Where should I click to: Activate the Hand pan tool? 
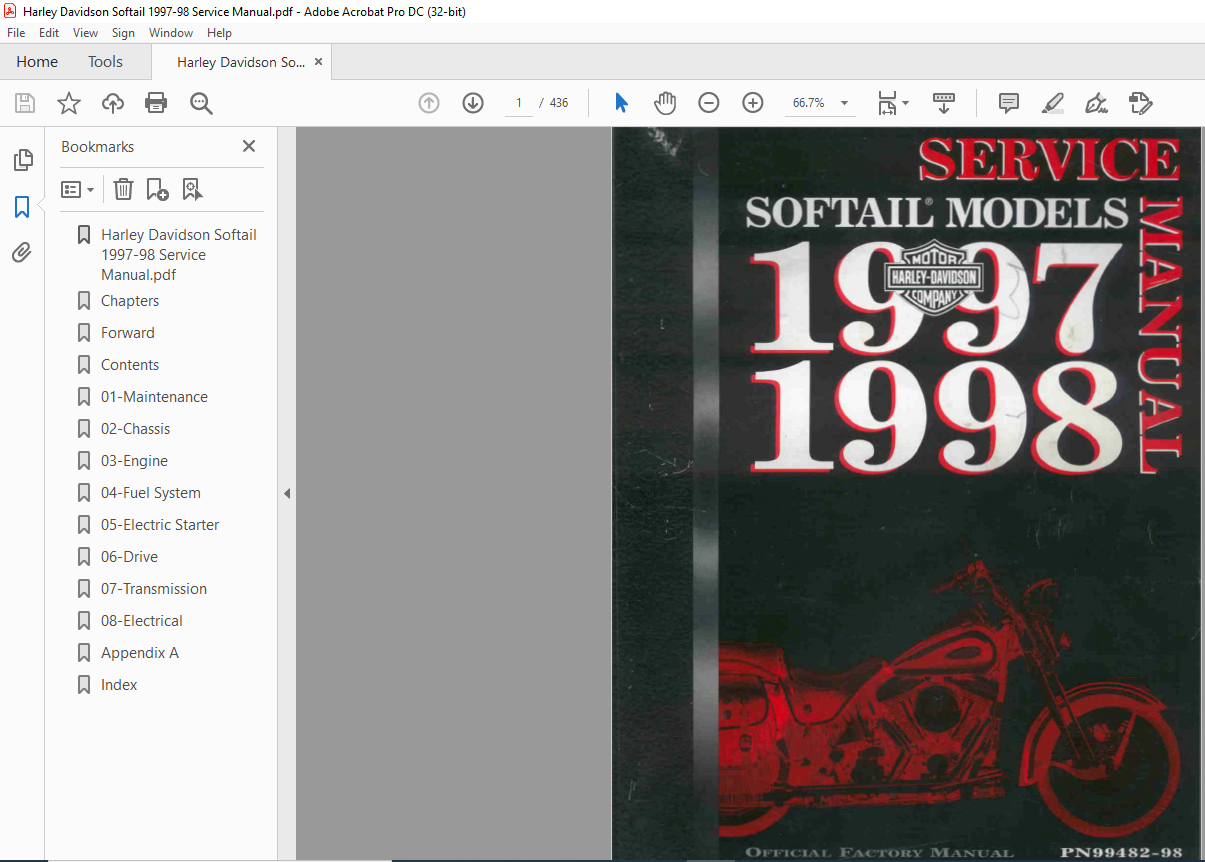coord(665,103)
